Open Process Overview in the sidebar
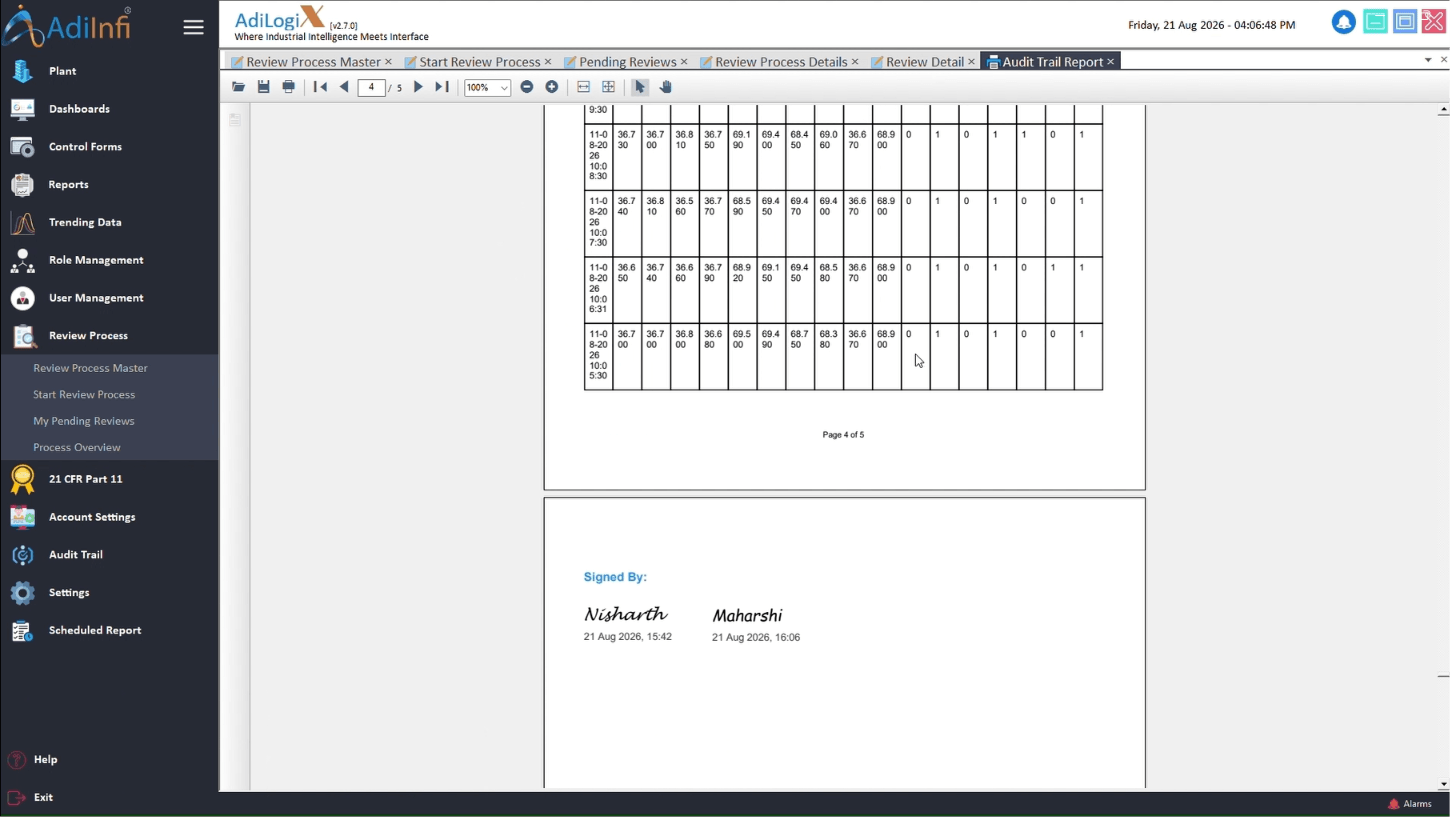The height and width of the screenshot is (817, 1450). 76,447
